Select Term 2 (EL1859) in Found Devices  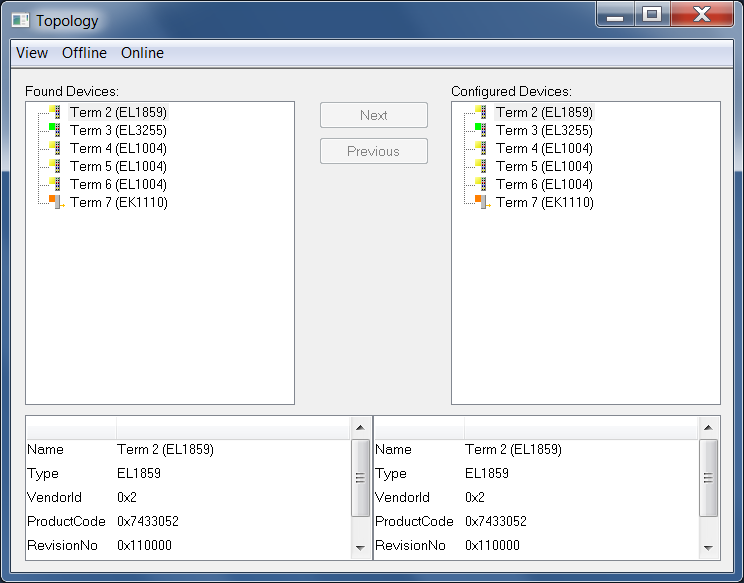click(x=118, y=112)
